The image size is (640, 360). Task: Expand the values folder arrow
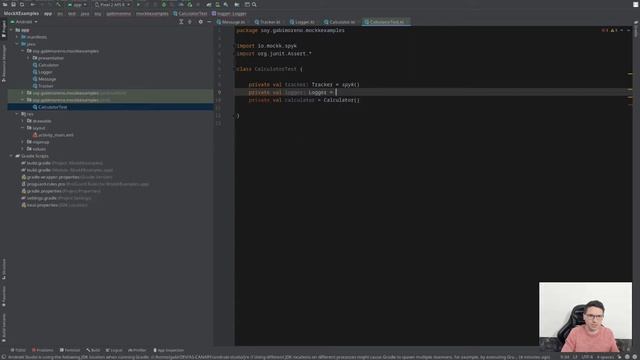tap(23, 149)
